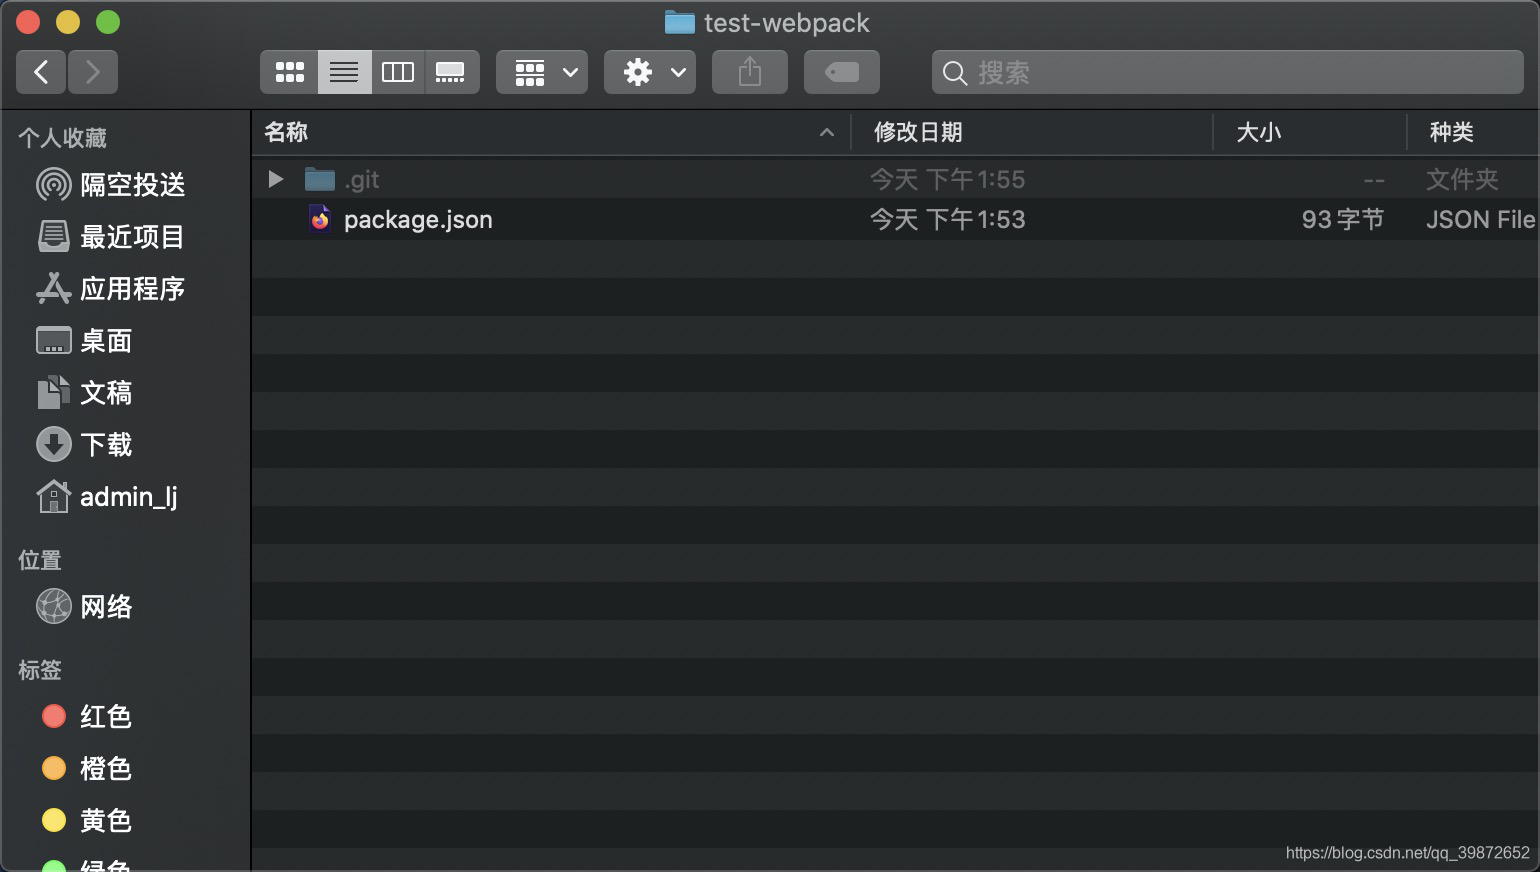1540x872 pixels.
Task: Click the 个人收藏 sidebar section header
Action: [x=62, y=138]
